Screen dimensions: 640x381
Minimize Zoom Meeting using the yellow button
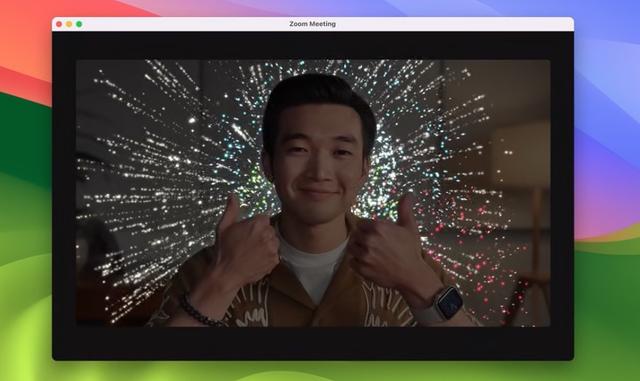(x=69, y=24)
